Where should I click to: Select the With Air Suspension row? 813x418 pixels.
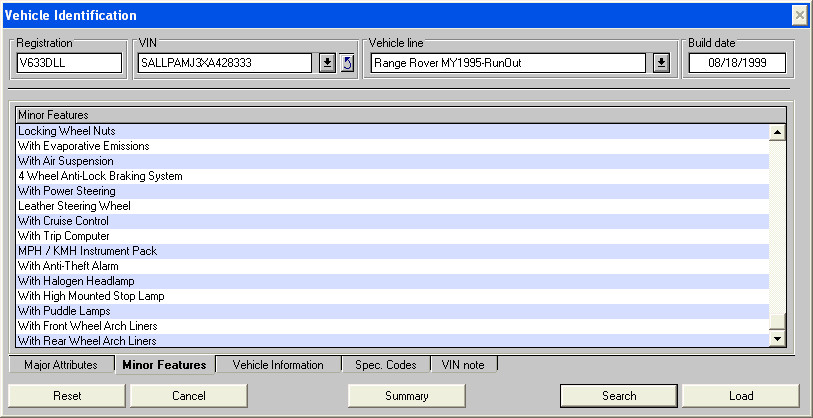pos(393,161)
